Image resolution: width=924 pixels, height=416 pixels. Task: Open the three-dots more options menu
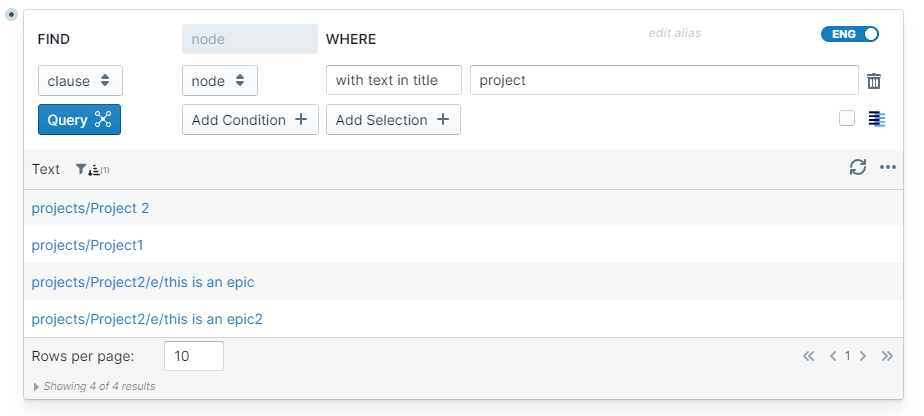pyautogui.click(x=888, y=168)
